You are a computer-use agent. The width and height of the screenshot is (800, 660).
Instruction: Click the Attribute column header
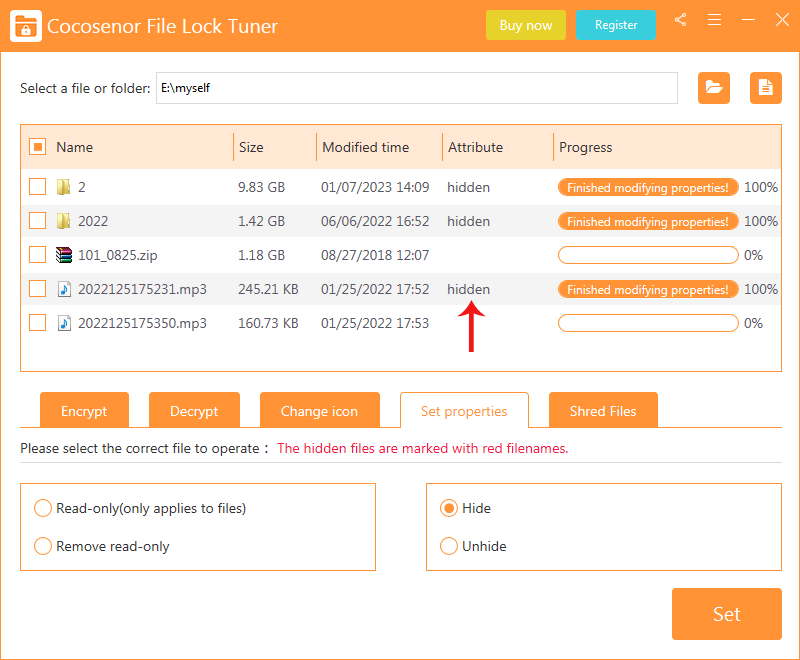pos(476,147)
